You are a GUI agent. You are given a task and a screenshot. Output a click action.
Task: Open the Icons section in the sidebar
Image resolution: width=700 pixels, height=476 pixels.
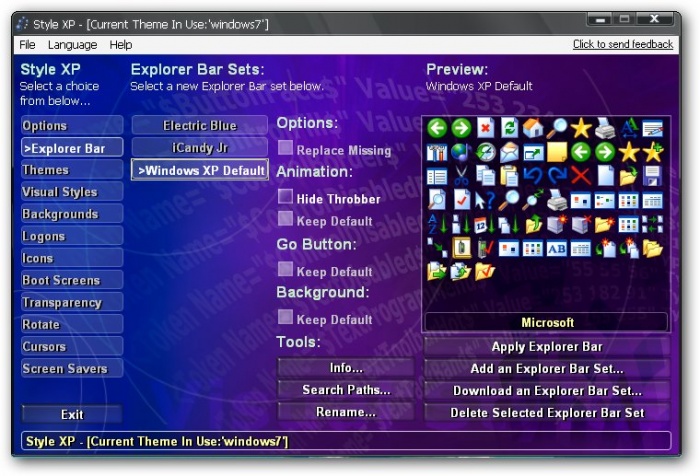point(72,258)
